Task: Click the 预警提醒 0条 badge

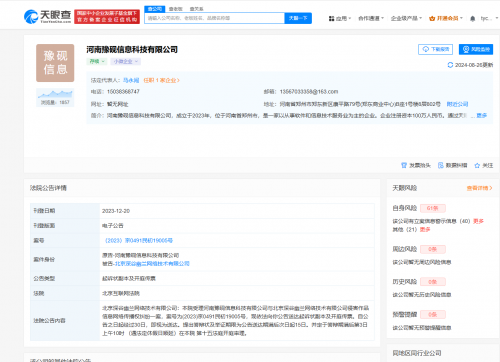Action: coord(433,314)
